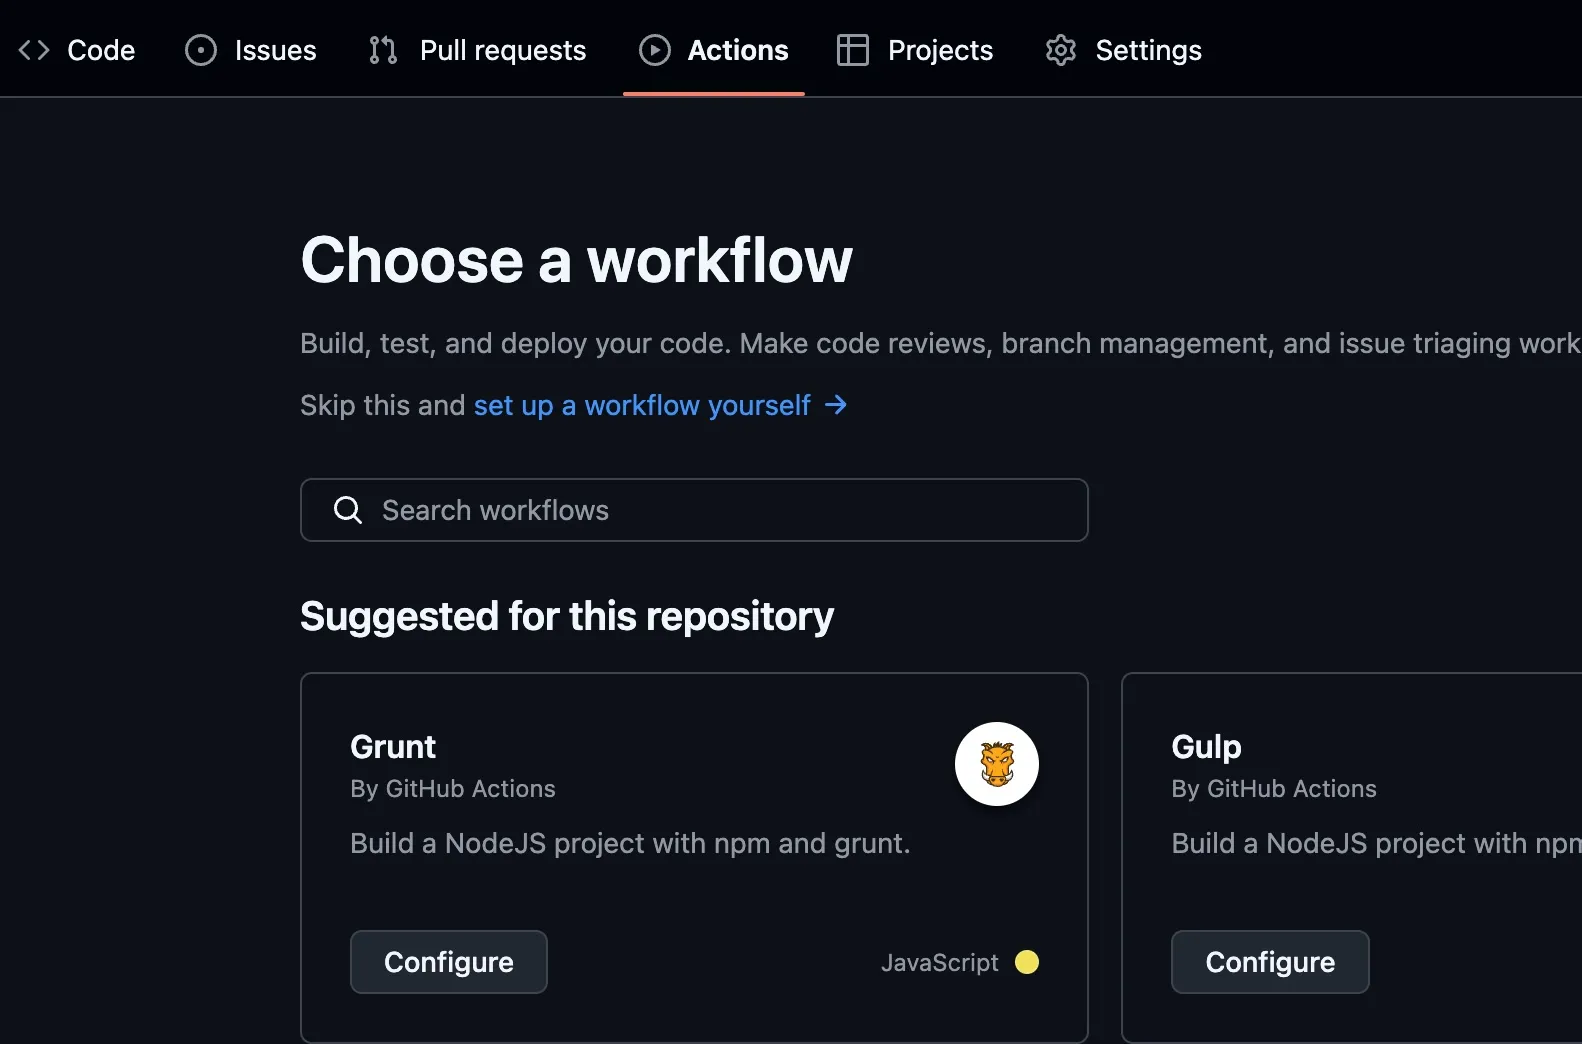This screenshot has width=1582, height=1044.
Task: Click 'By GitHub Actions' under Gulp
Action: (x=1274, y=789)
